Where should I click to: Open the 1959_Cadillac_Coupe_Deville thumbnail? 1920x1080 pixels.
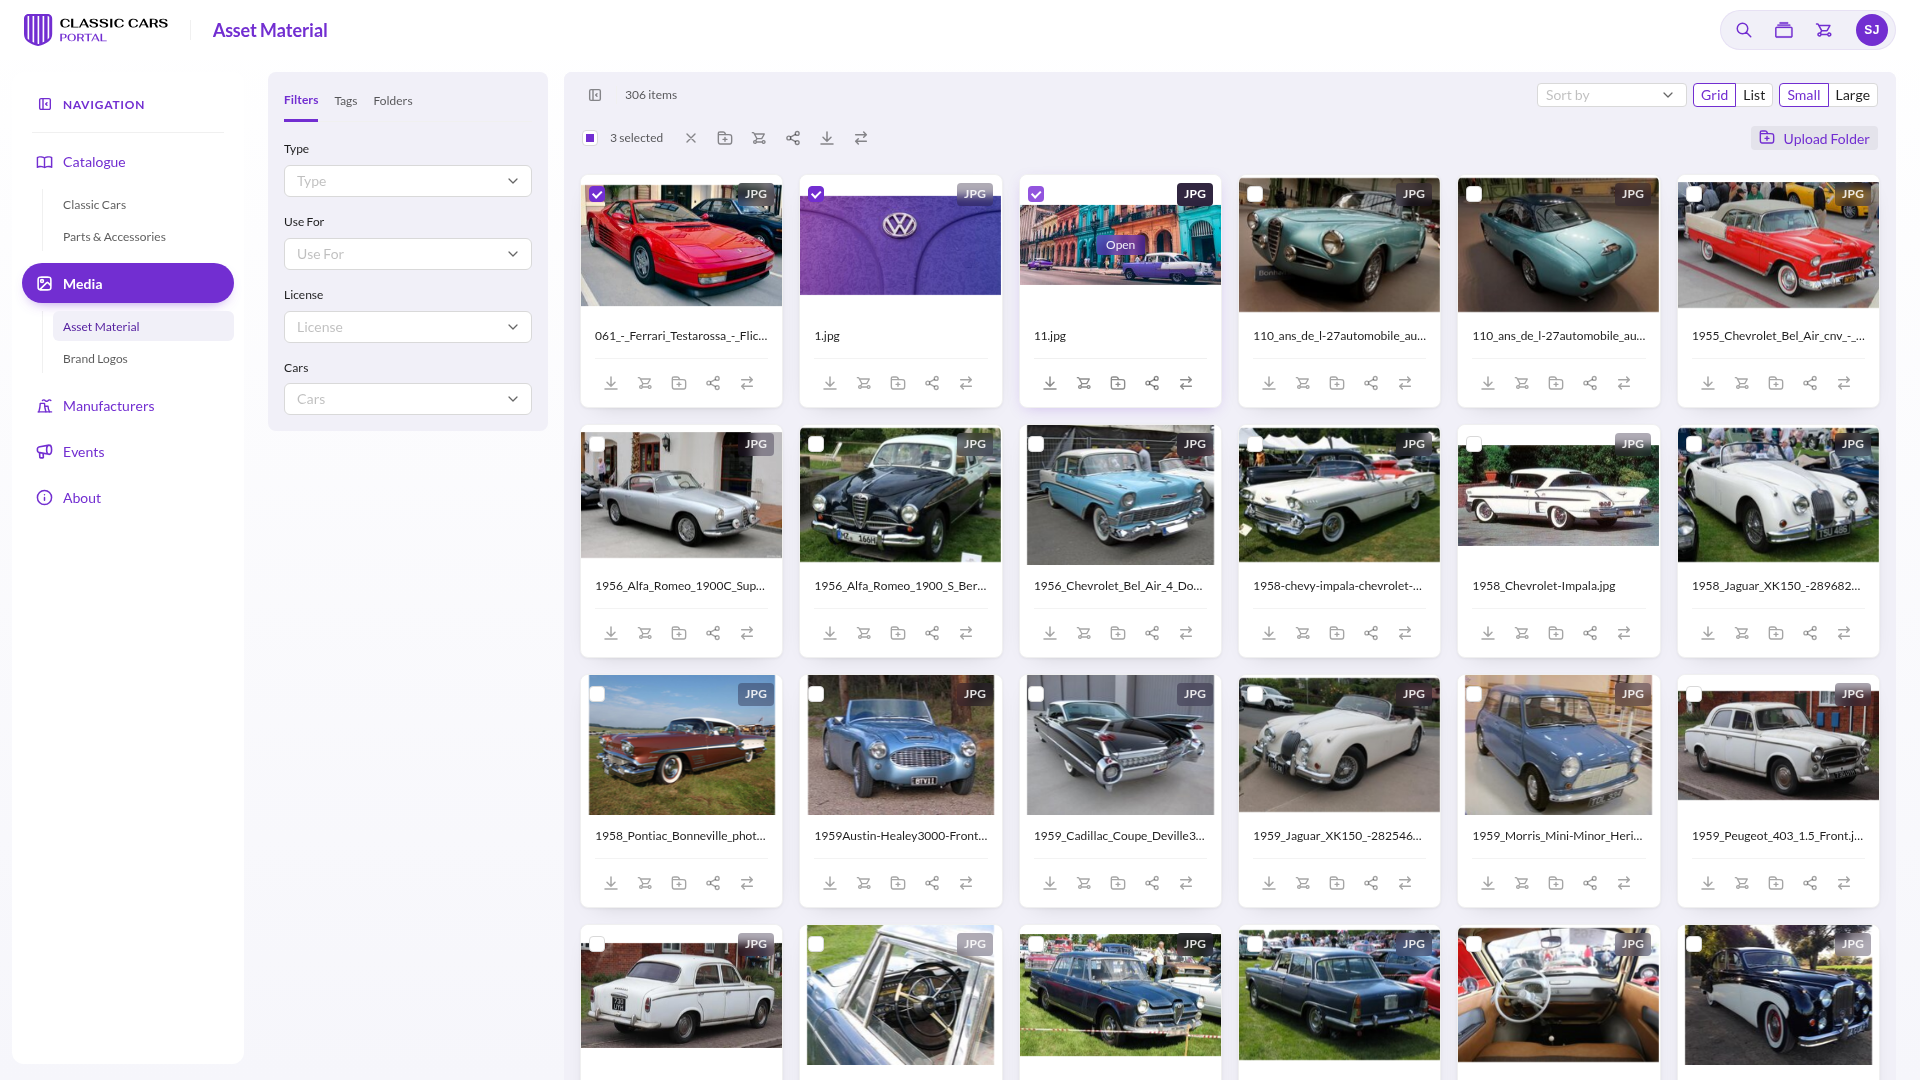click(x=1120, y=745)
